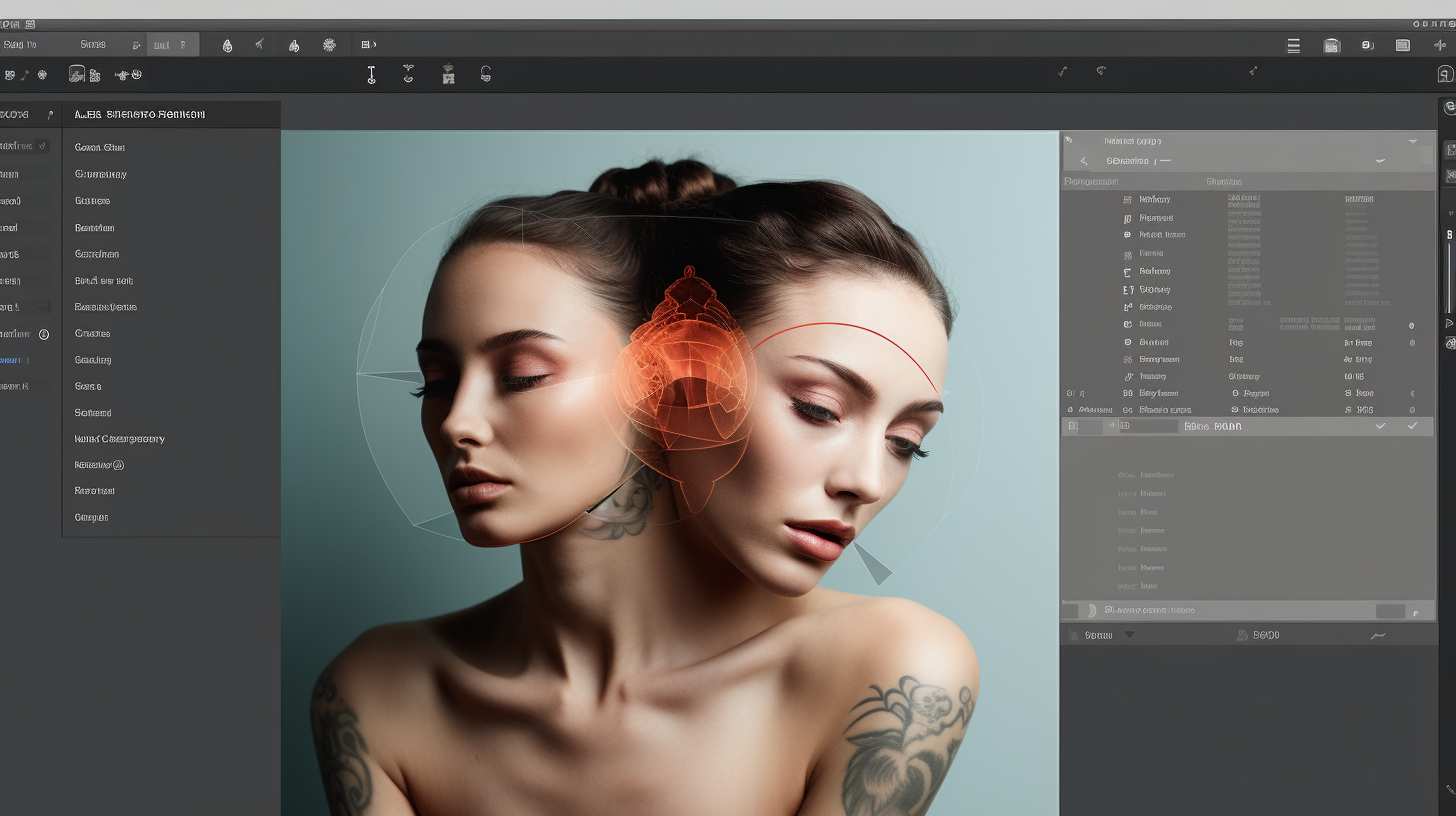Select the square stamp tool icon above canvas
The height and width of the screenshot is (816, 1456).
click(x=448, y=74)
